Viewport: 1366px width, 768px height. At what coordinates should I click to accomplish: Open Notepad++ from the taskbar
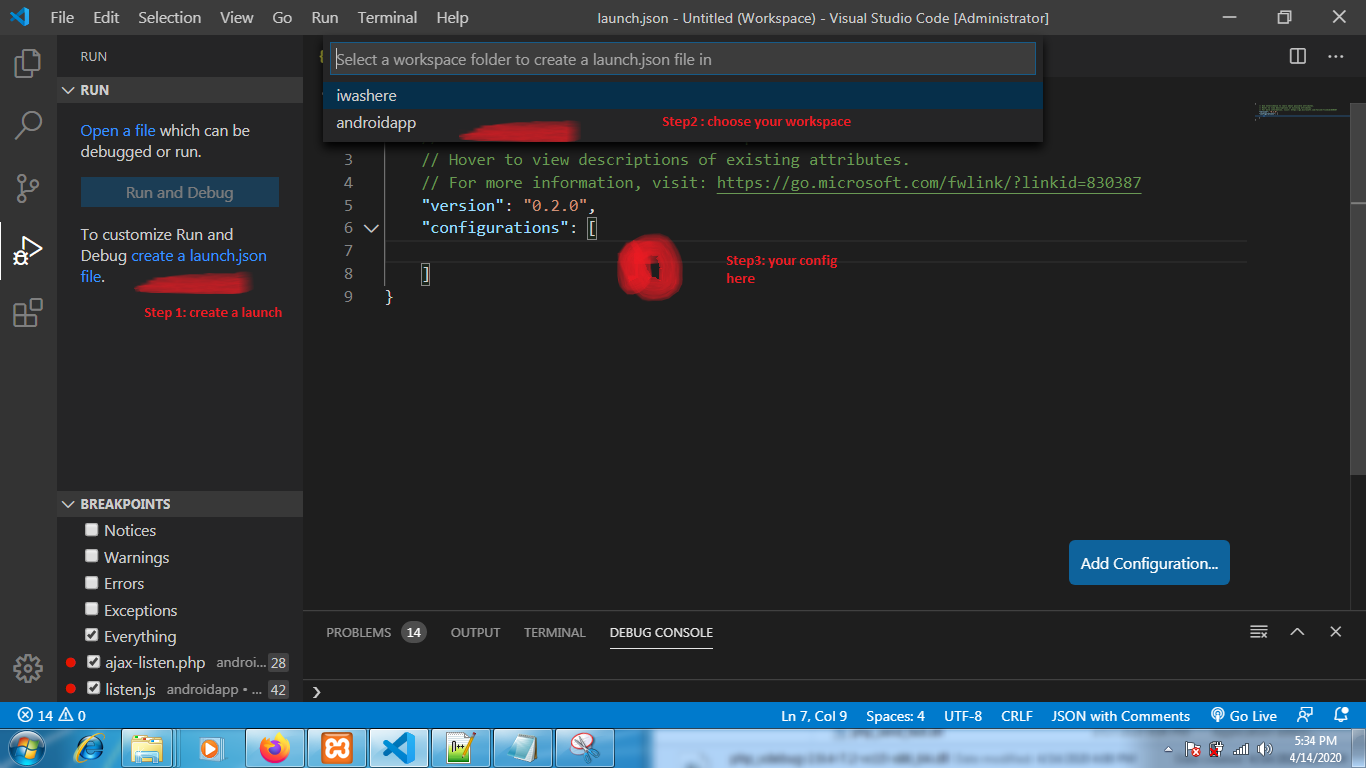pos(461,748)
